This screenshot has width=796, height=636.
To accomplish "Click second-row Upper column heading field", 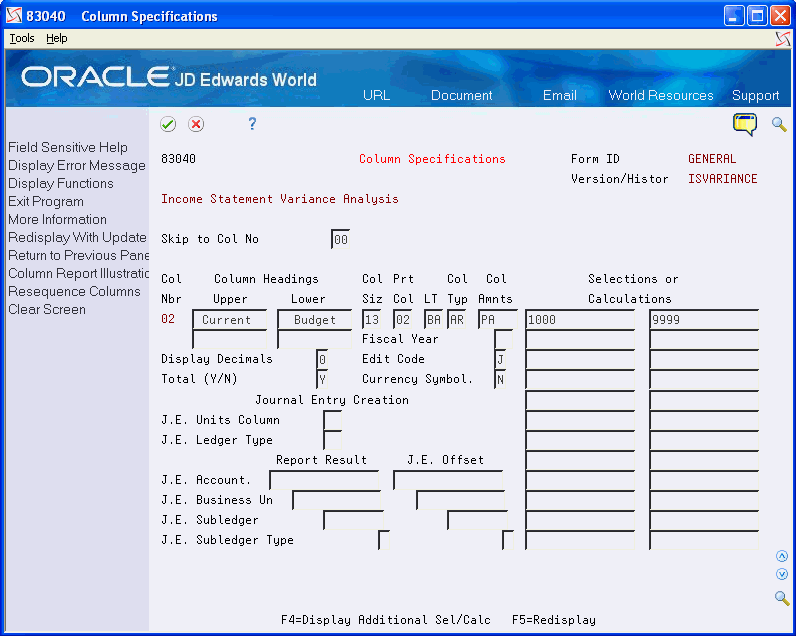I will point(229,339).
